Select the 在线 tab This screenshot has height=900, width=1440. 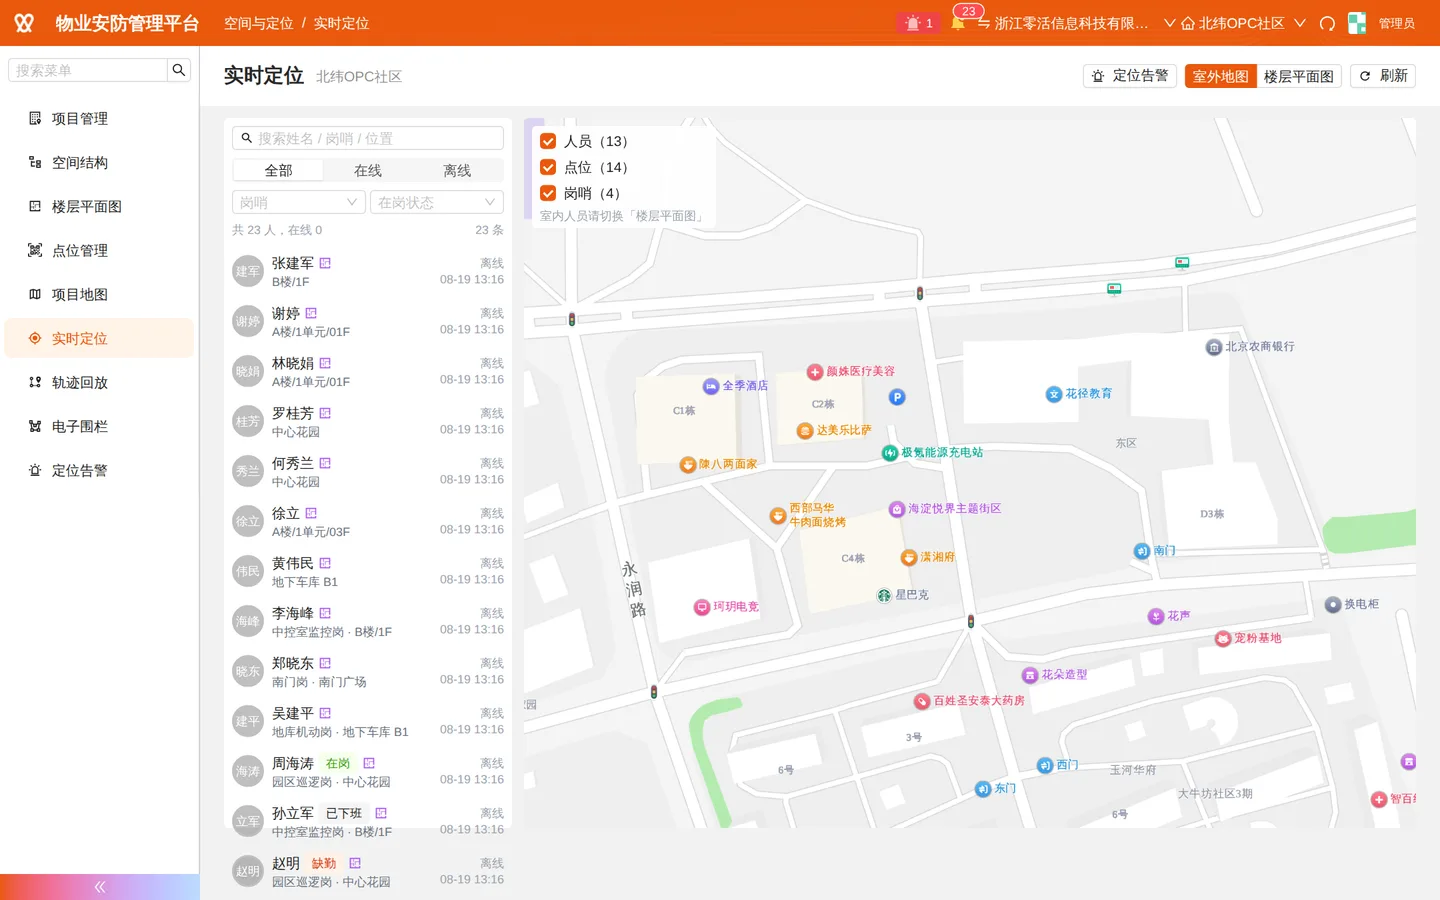pyautogui.click(x=368, y=170)
